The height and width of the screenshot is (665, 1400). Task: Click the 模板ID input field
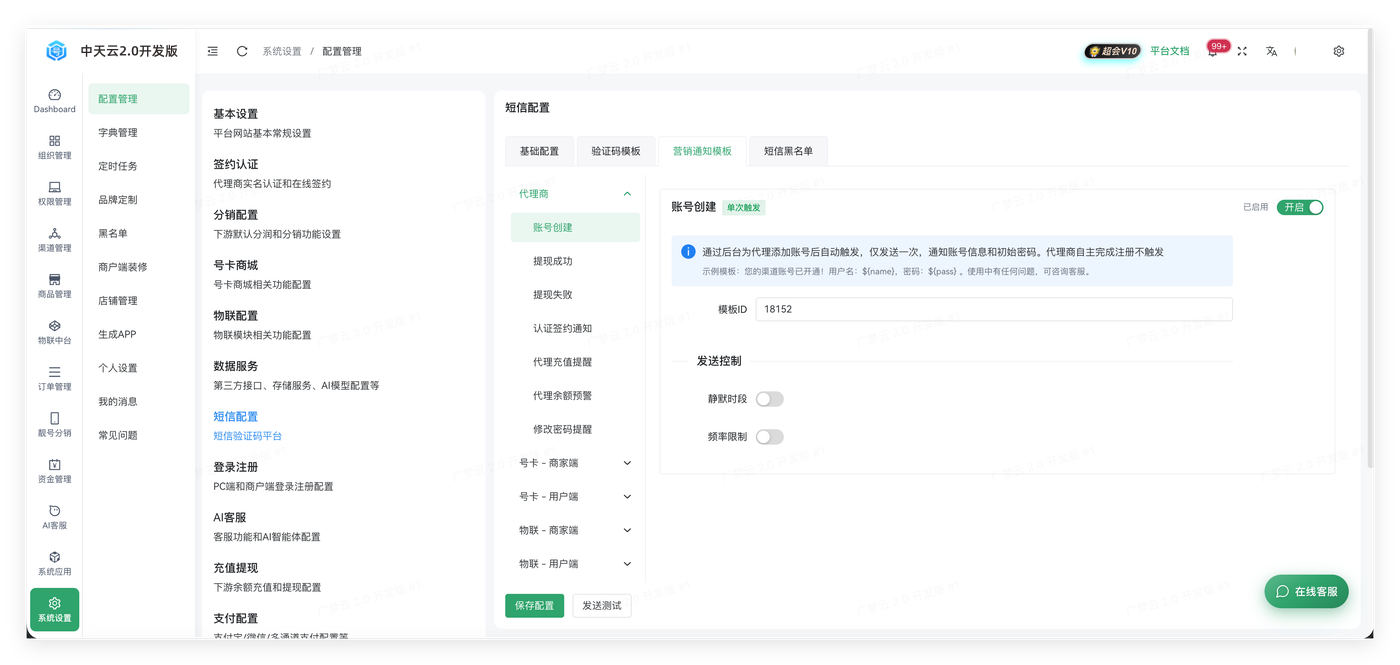coord(994,309)
